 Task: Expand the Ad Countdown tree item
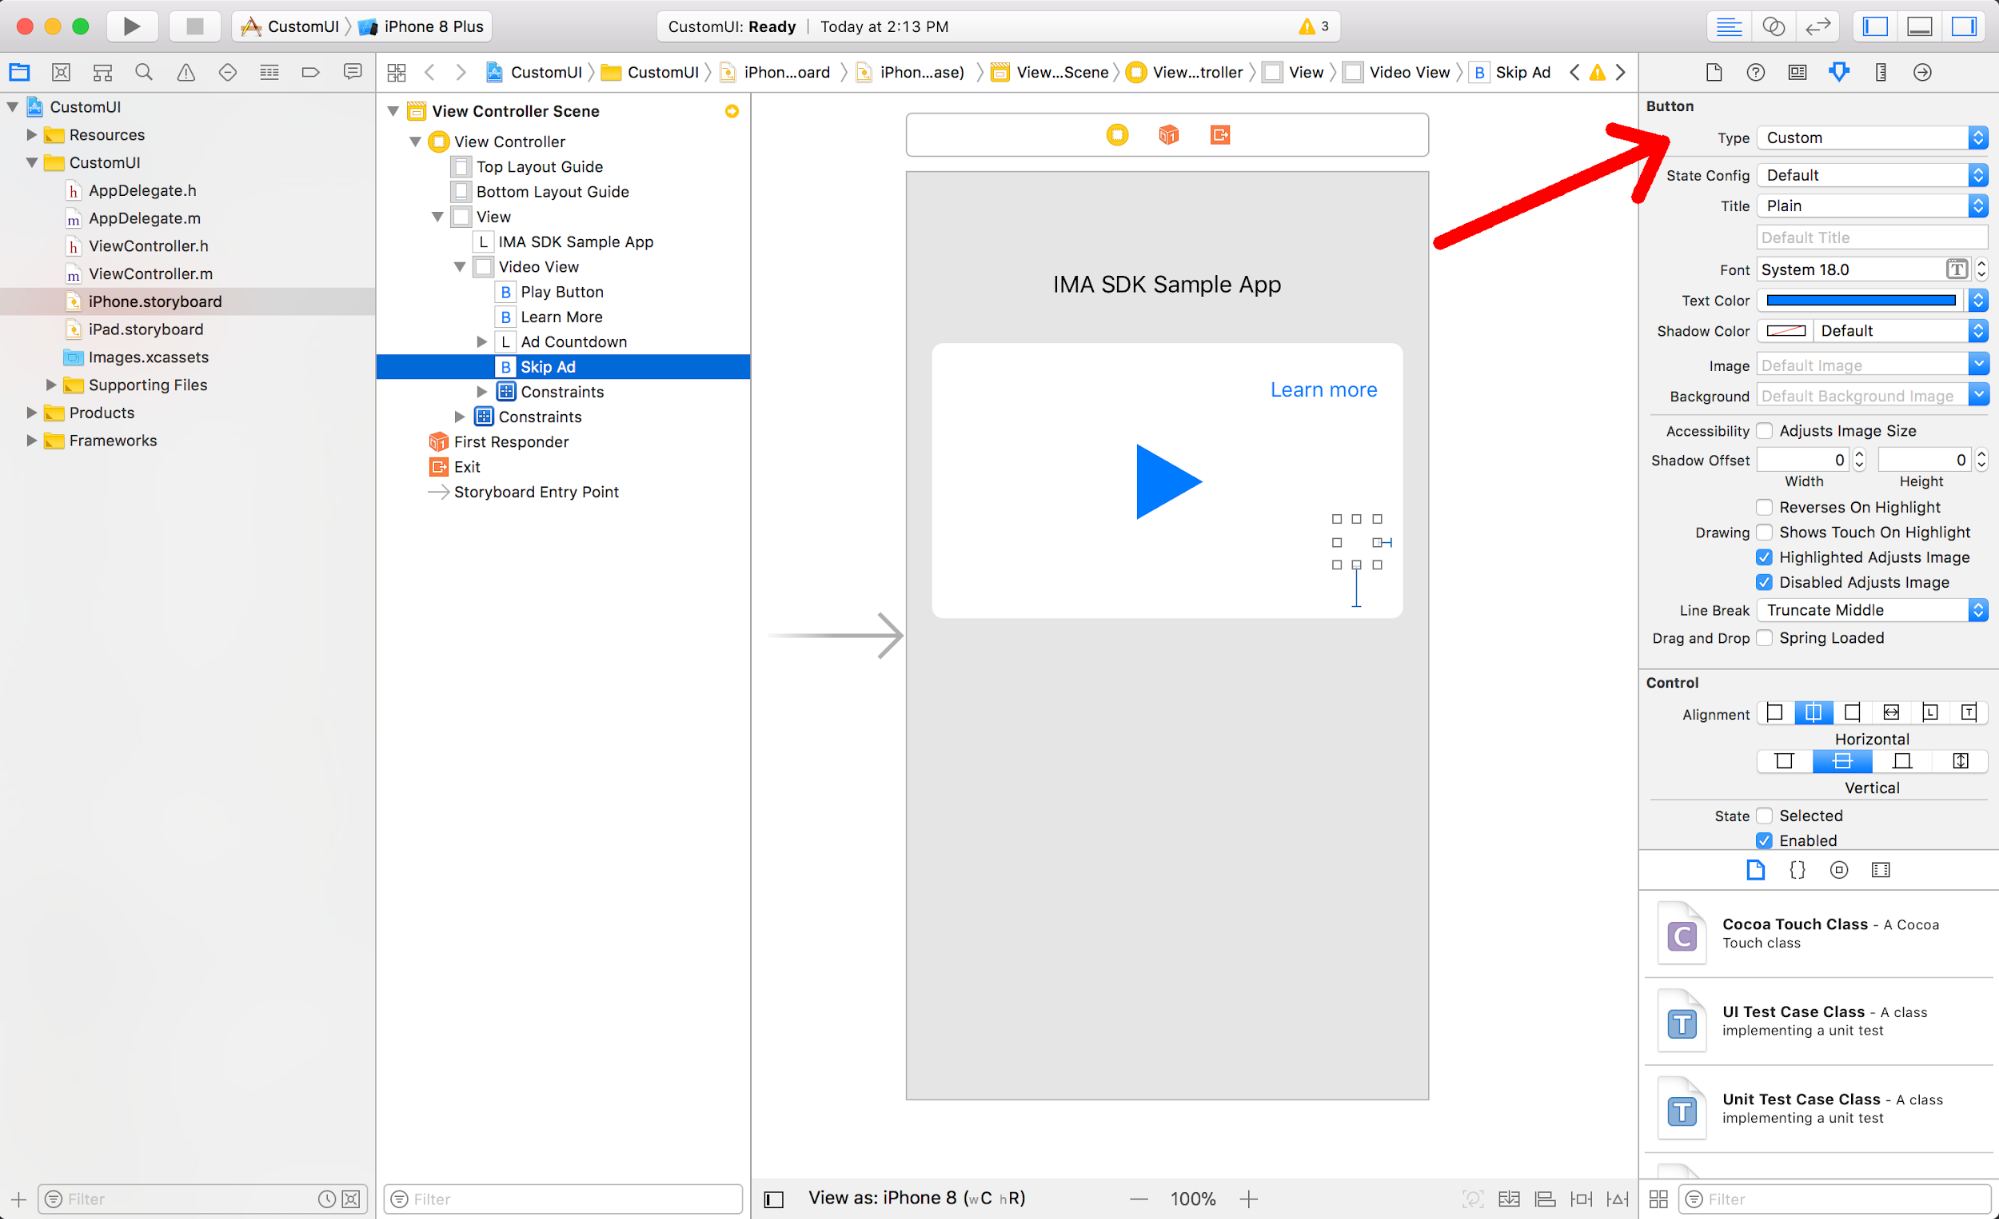482,342
